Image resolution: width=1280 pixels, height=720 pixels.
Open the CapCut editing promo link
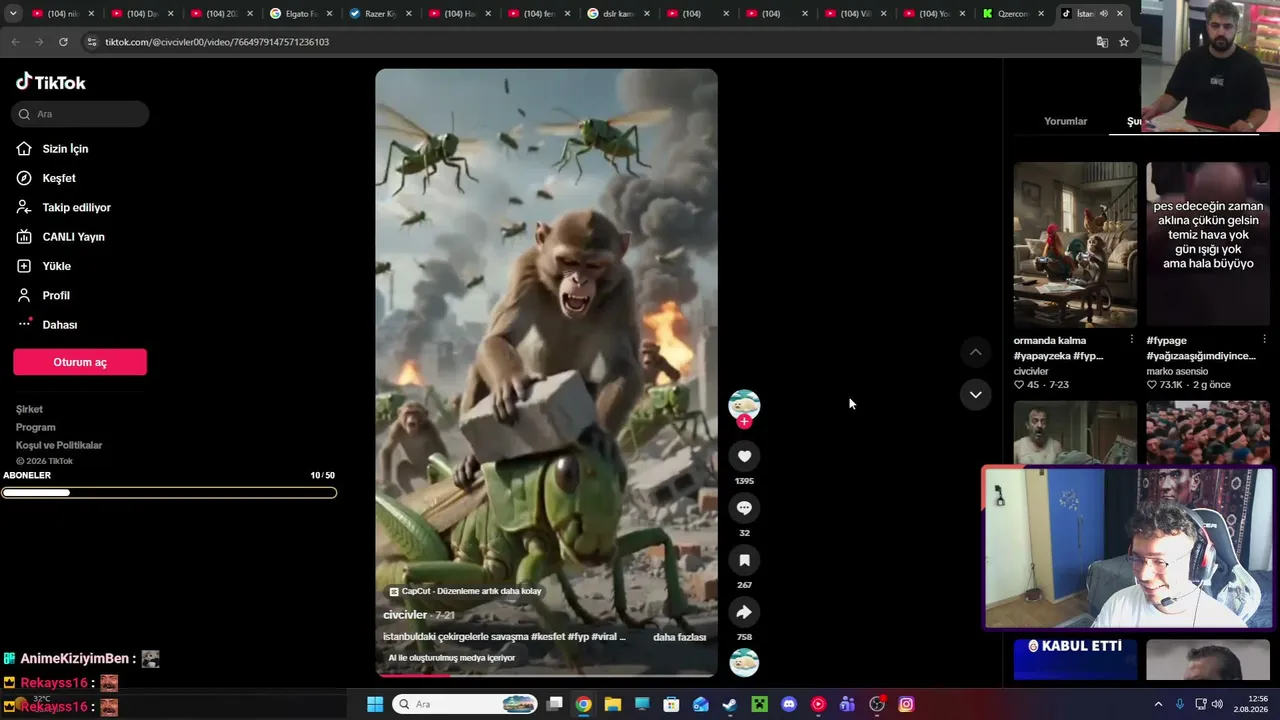(465, 591)
